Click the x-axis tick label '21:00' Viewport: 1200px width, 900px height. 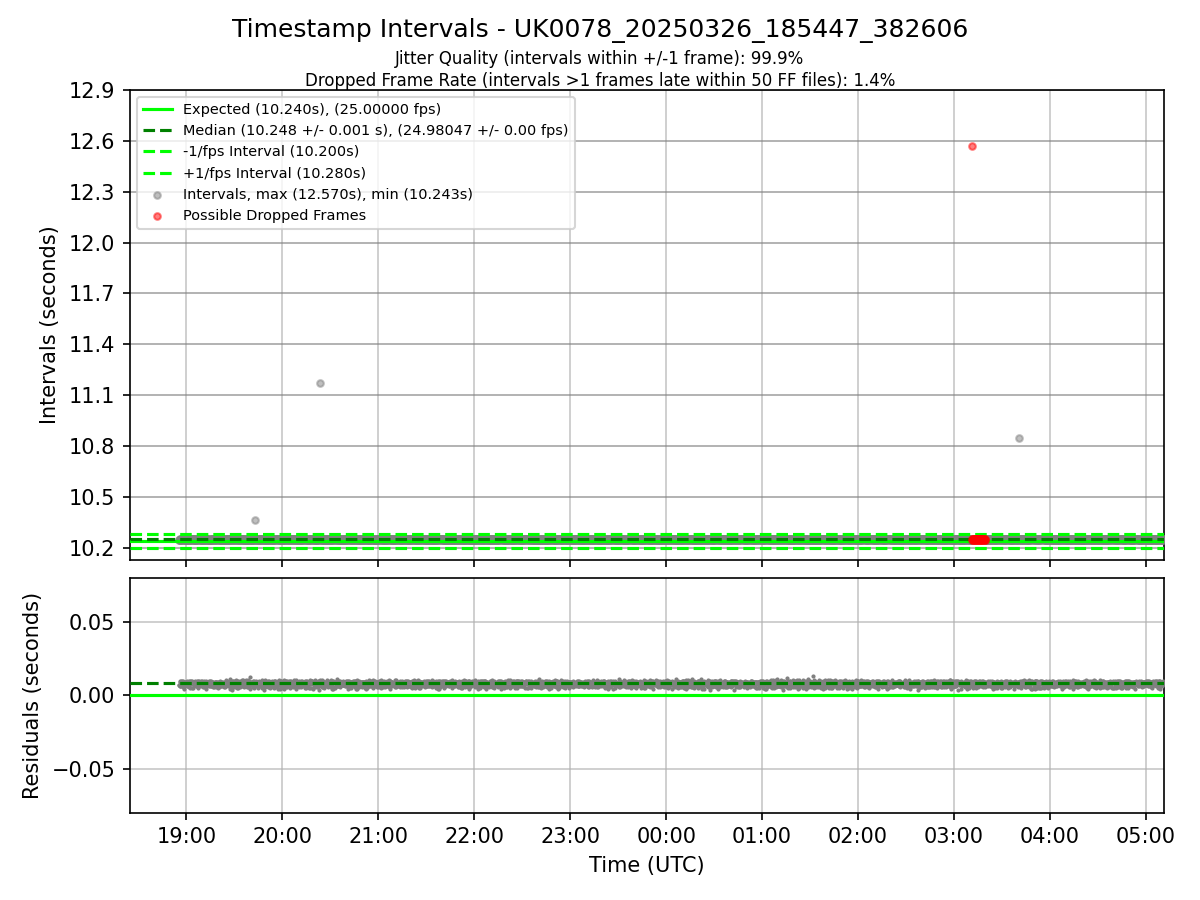point(378,835)
